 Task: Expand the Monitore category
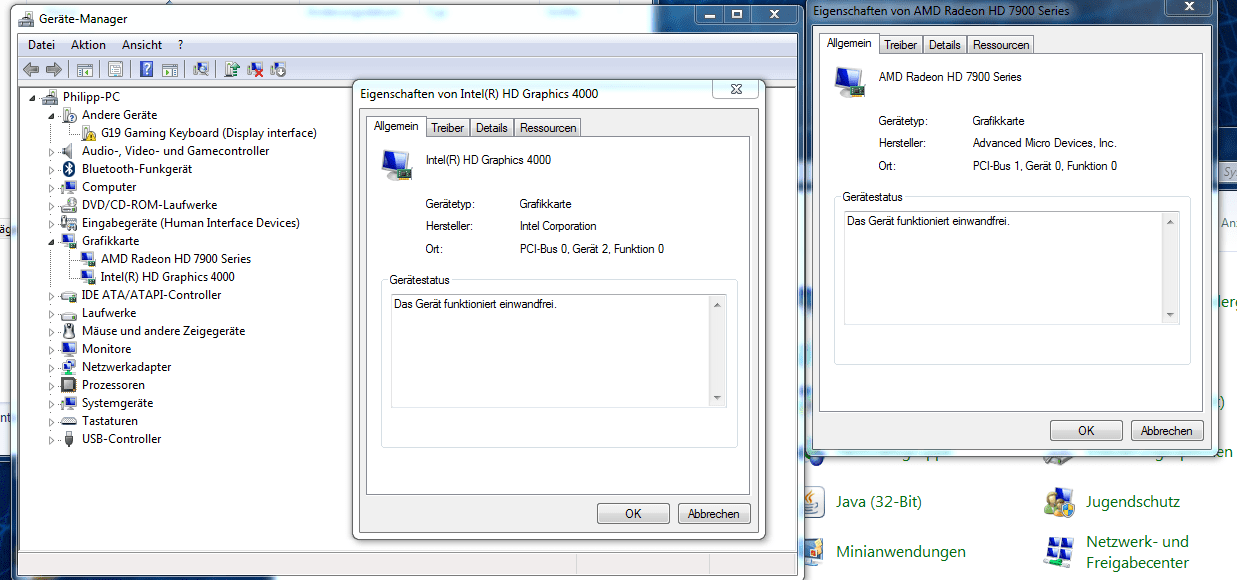tap(52, 350)
